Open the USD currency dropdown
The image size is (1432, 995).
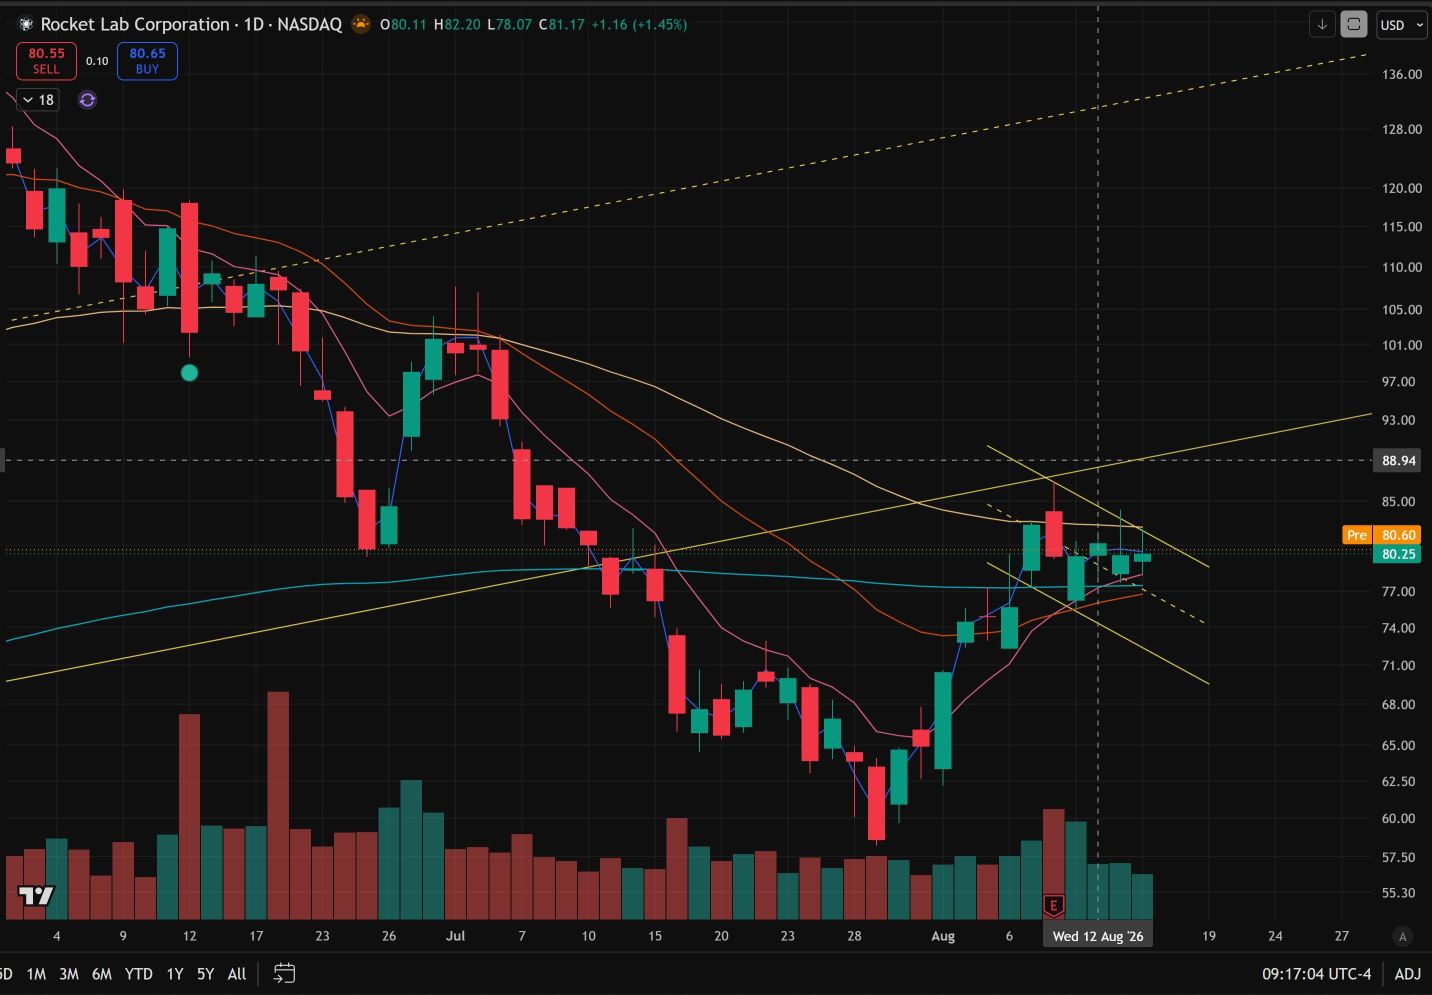pos(1401,24)
